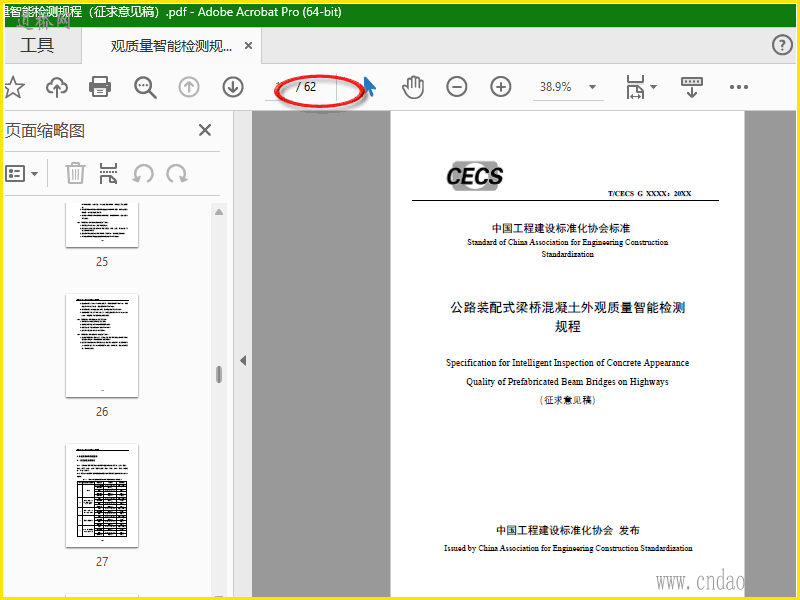Open the 工具 tab

[37, 45]
